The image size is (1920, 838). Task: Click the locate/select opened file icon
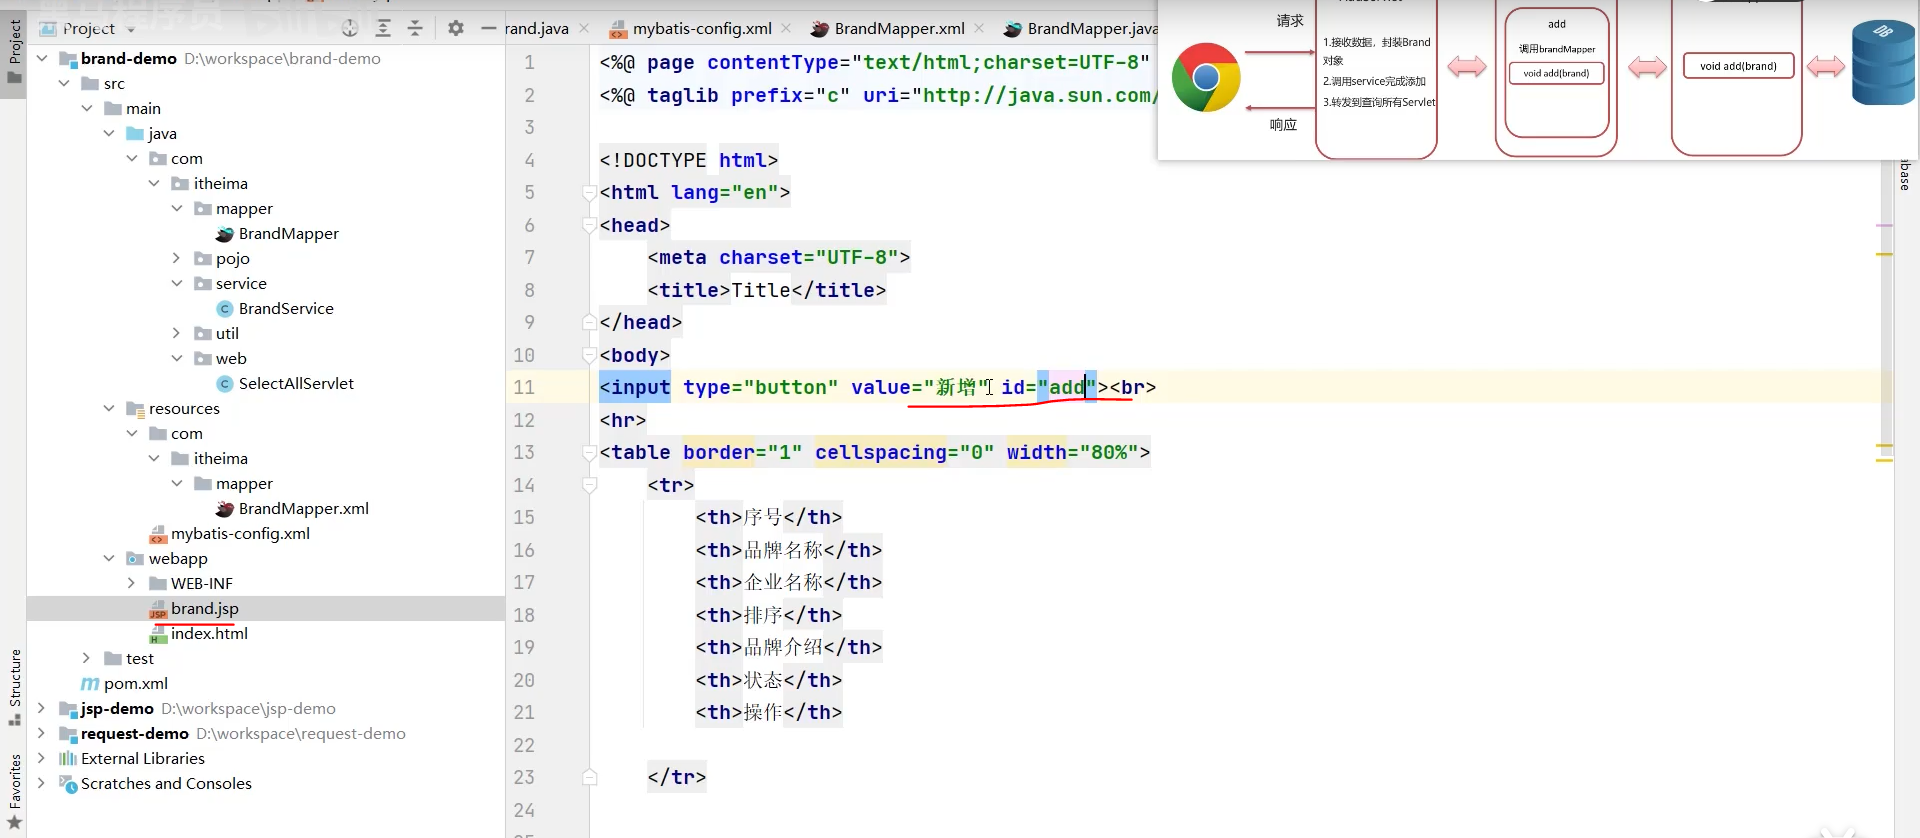pyautogui.click(x=350, y=28)
